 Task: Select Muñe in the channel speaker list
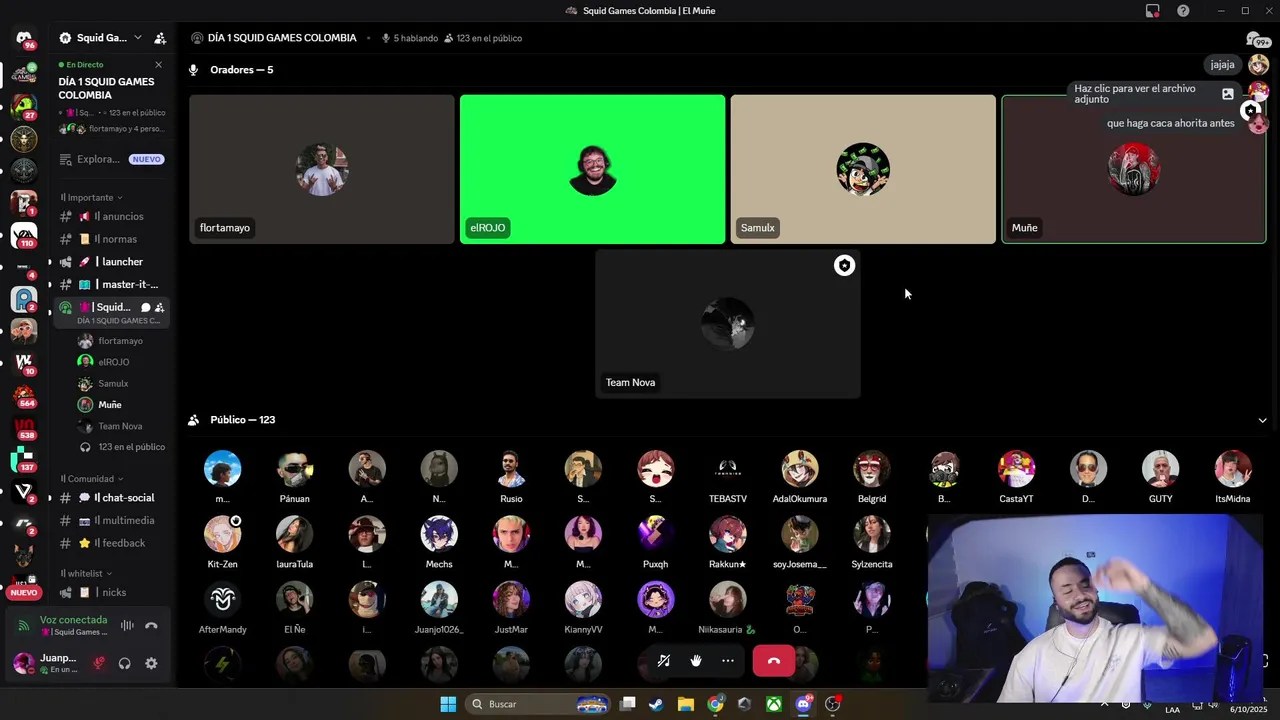(x=112, y=405)
